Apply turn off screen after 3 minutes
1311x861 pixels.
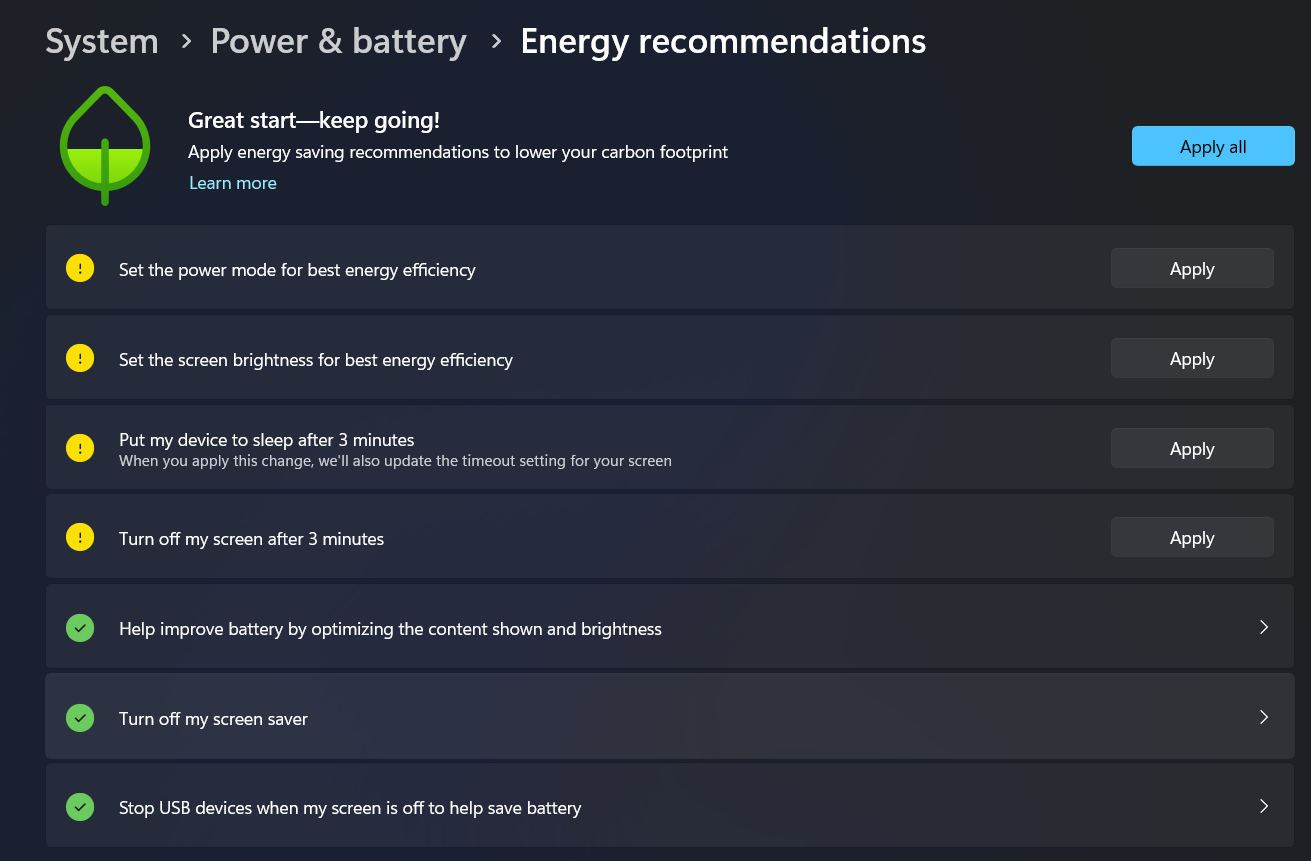pos(1192,538)
